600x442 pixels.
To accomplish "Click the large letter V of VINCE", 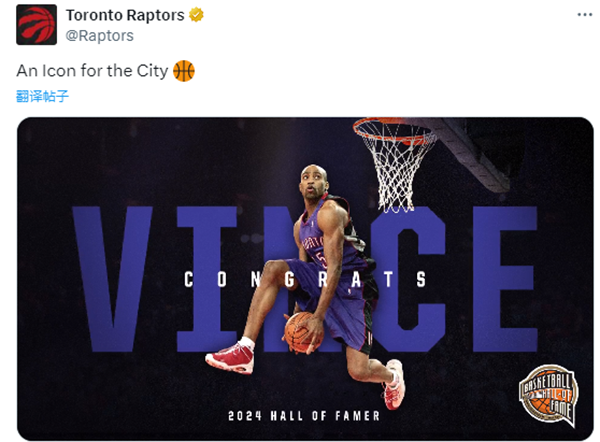I will pos(112,279).
